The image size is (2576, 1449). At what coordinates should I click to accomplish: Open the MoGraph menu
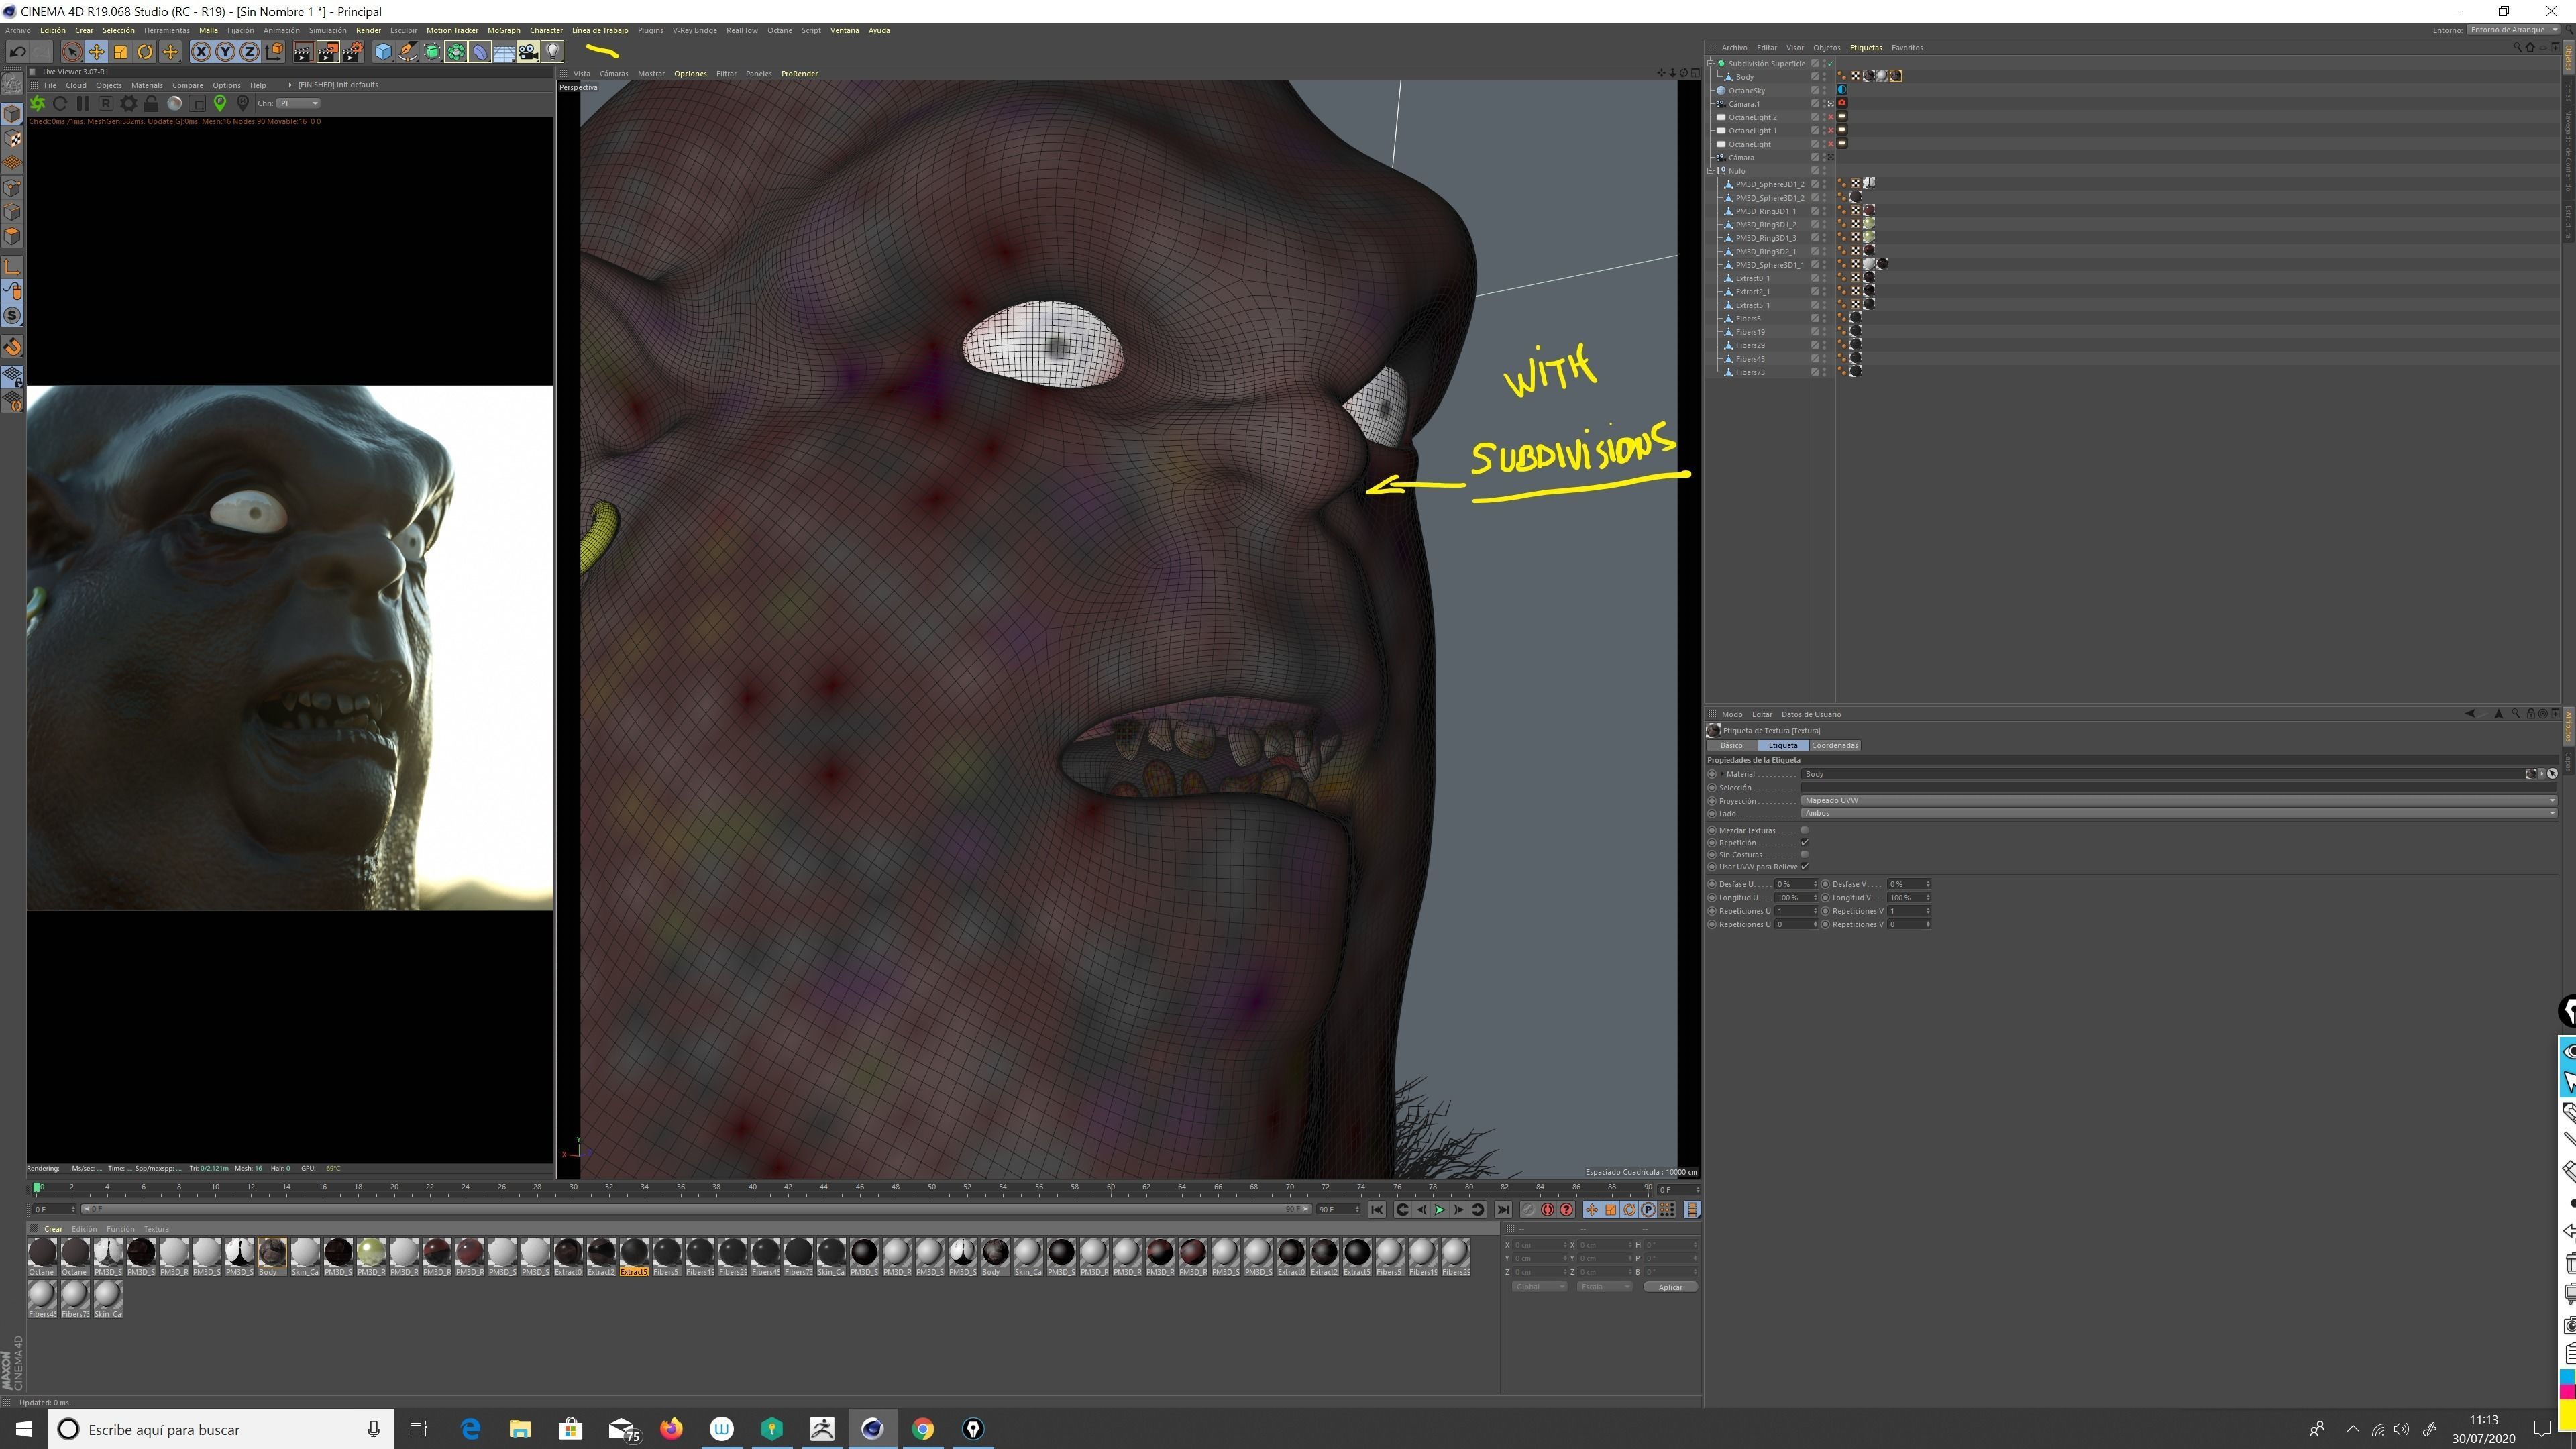click(504, 30)
